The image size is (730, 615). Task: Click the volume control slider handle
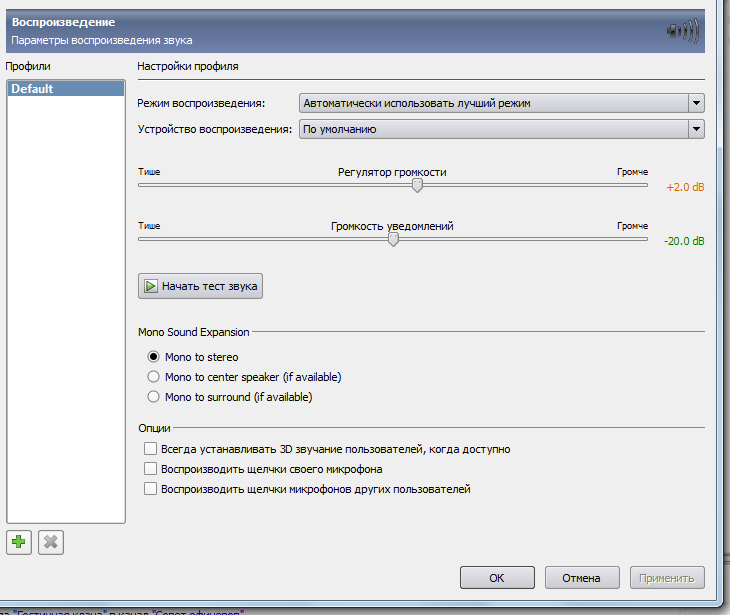tap(417, 185)
